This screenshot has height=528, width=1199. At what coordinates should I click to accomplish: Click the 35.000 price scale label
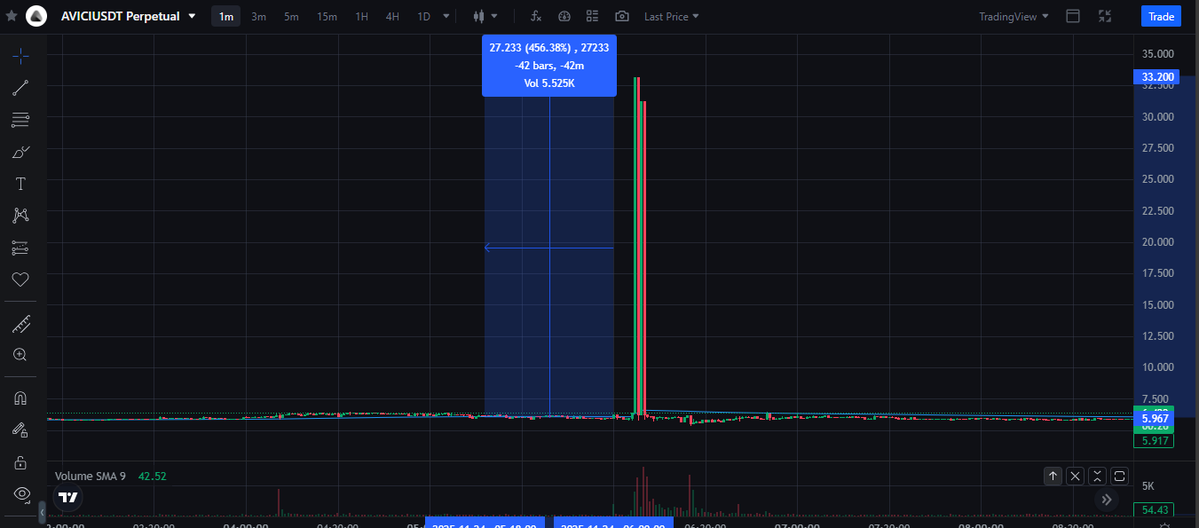click(x=1158, y=54)
